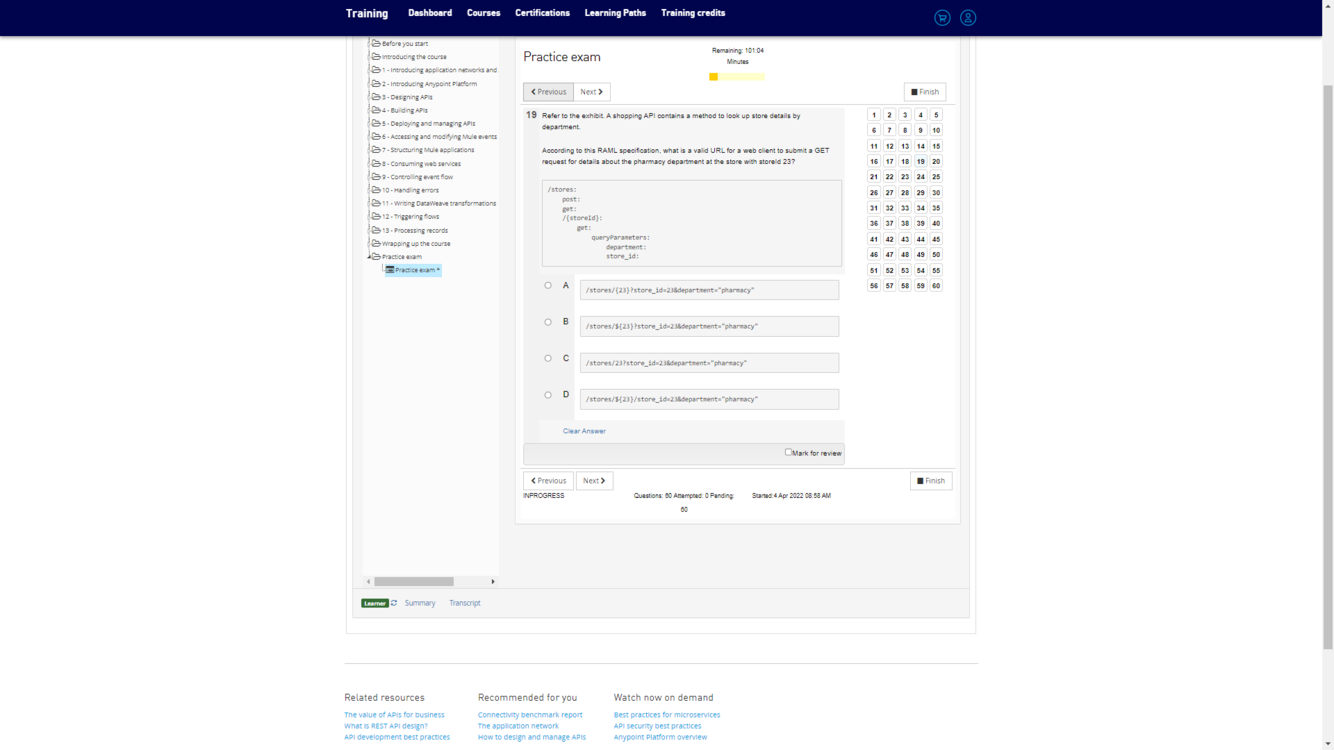The width and height of the screenshot is (1334, 750).
Task: Click answer C URL text field
Action: [x=709, y=363]
